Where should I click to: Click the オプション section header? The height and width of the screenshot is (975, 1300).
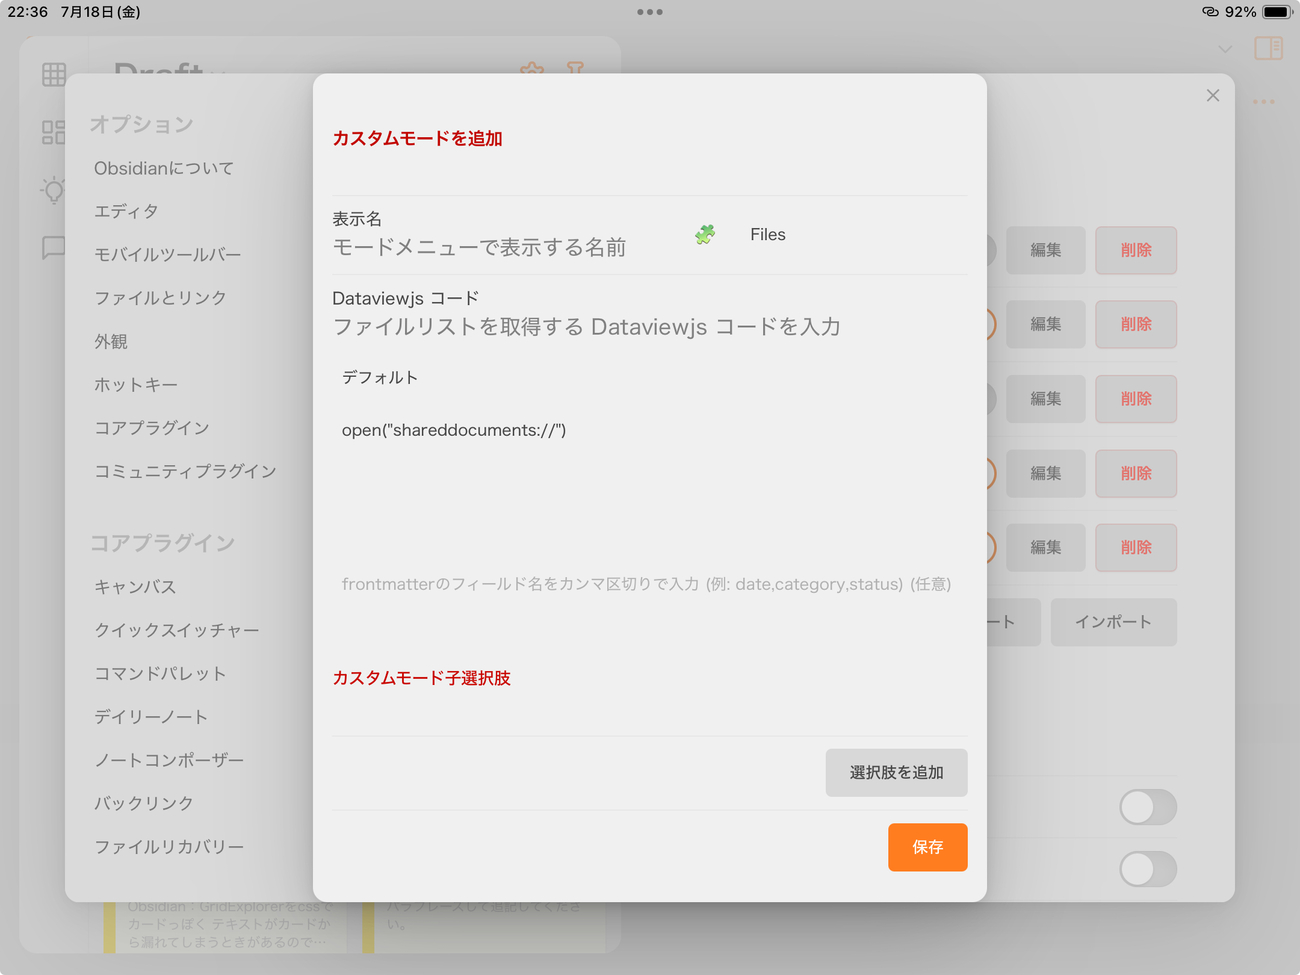coord(141,124)
